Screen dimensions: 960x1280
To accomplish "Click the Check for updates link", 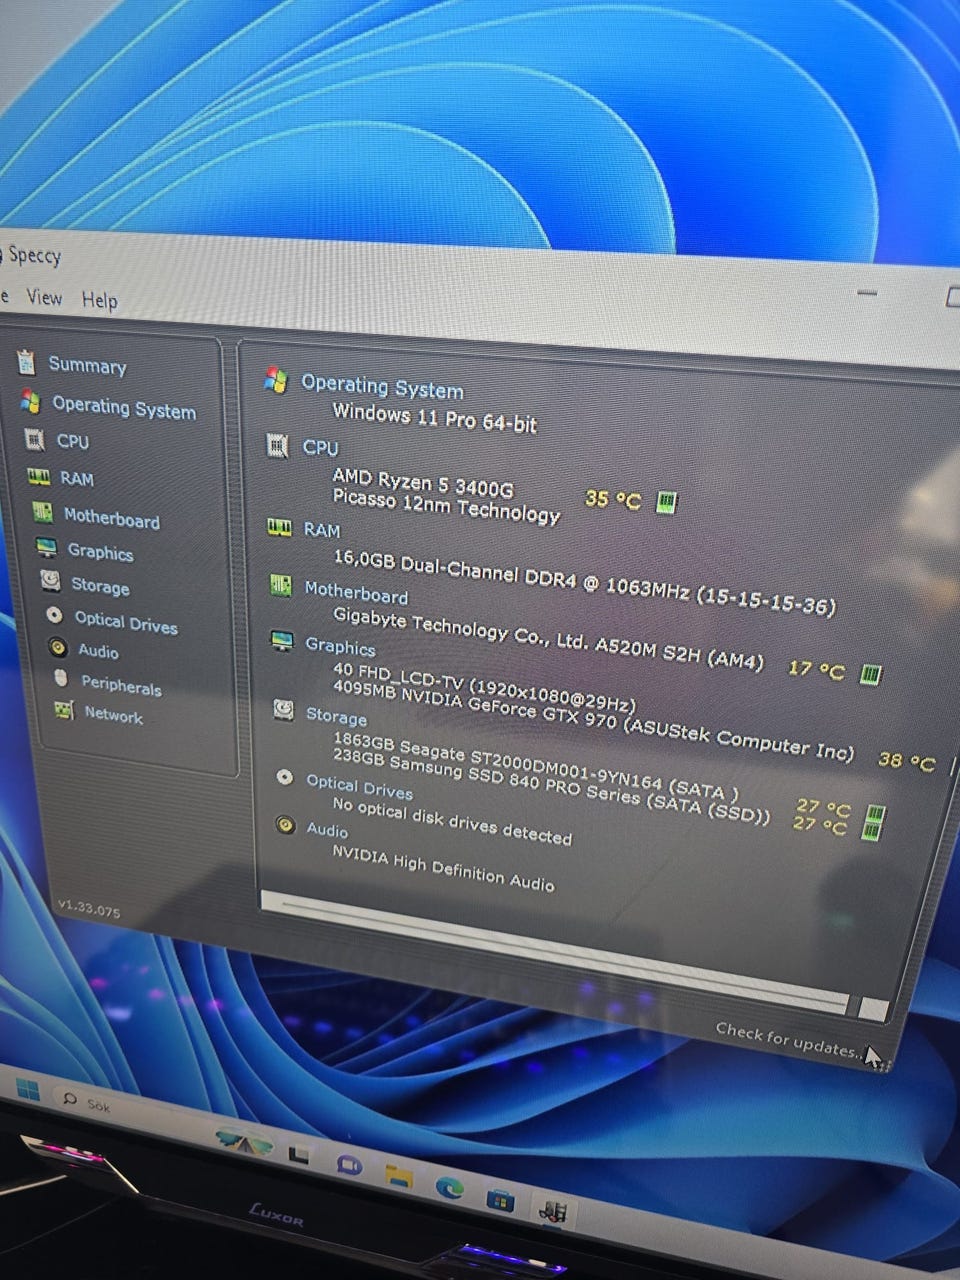I will [789, 1040].
